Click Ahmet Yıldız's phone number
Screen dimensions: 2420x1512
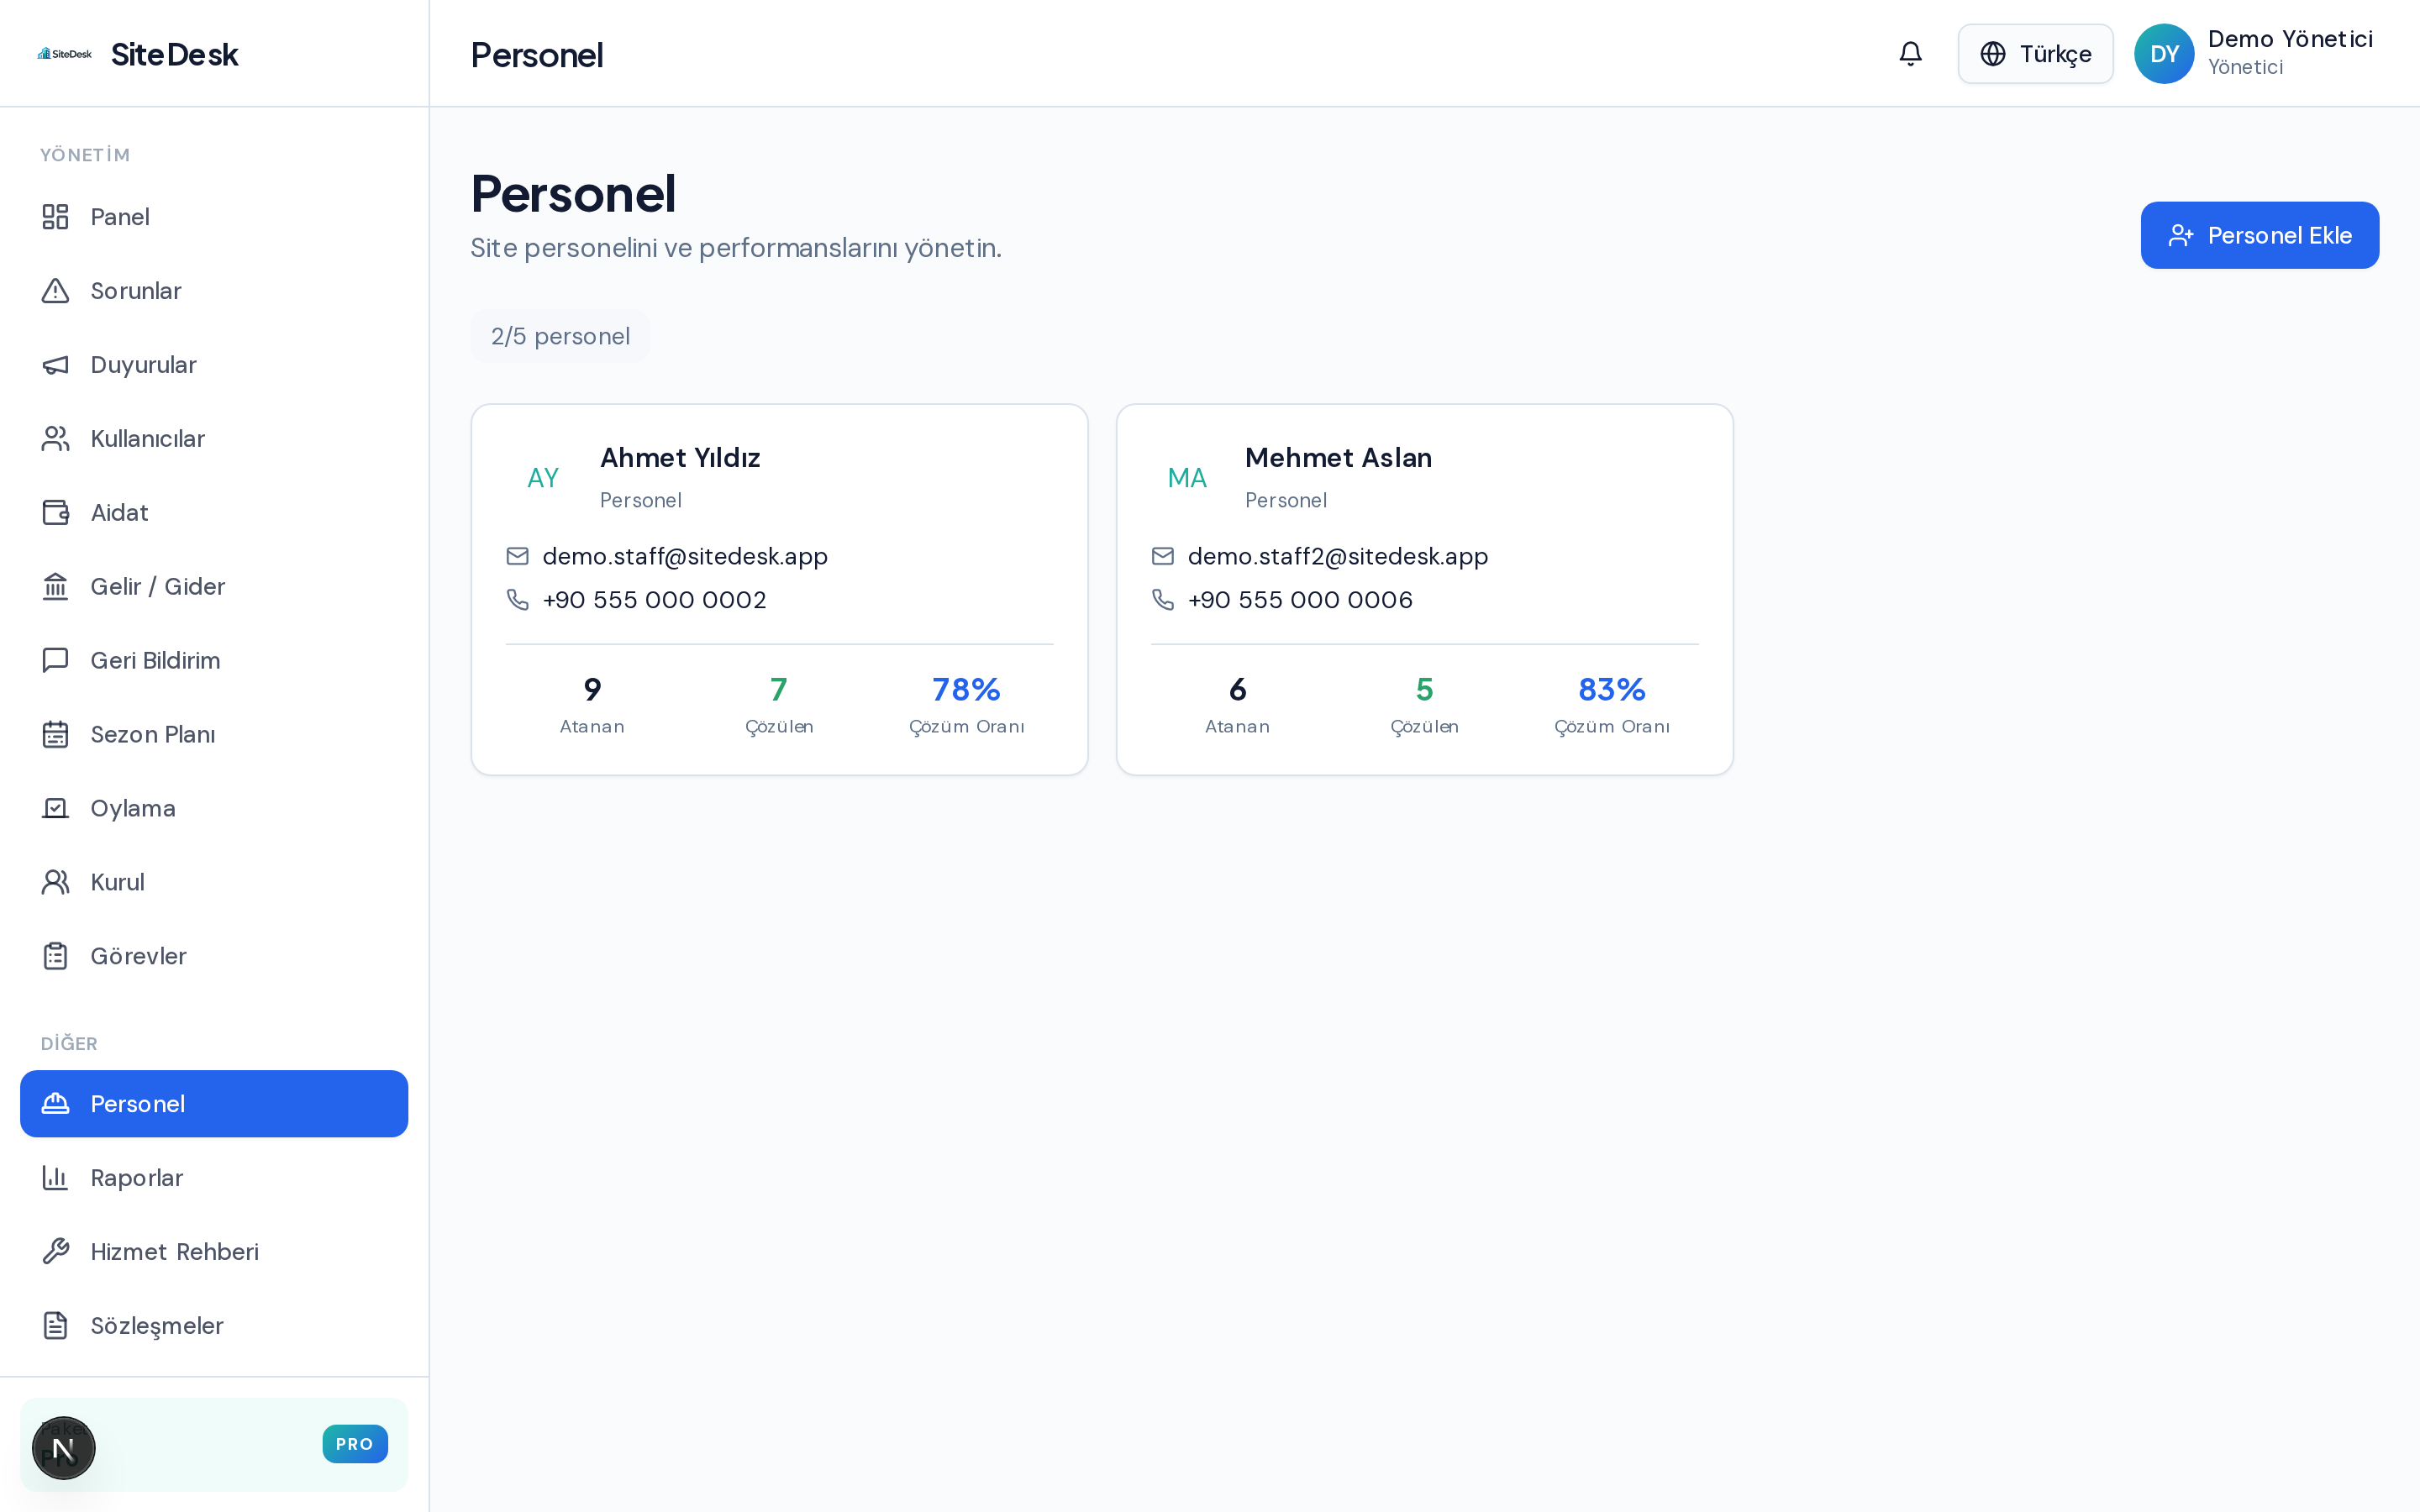655,600
